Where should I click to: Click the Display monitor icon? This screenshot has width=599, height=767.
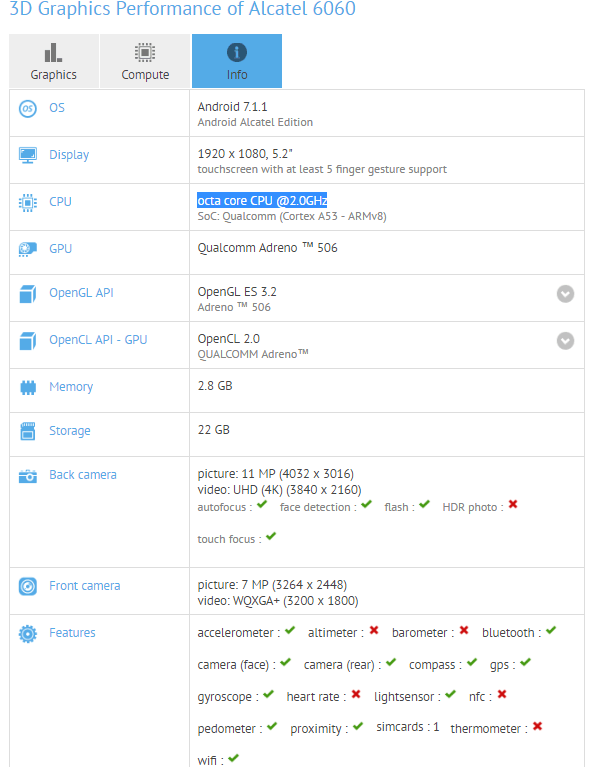tap(28, 156)
